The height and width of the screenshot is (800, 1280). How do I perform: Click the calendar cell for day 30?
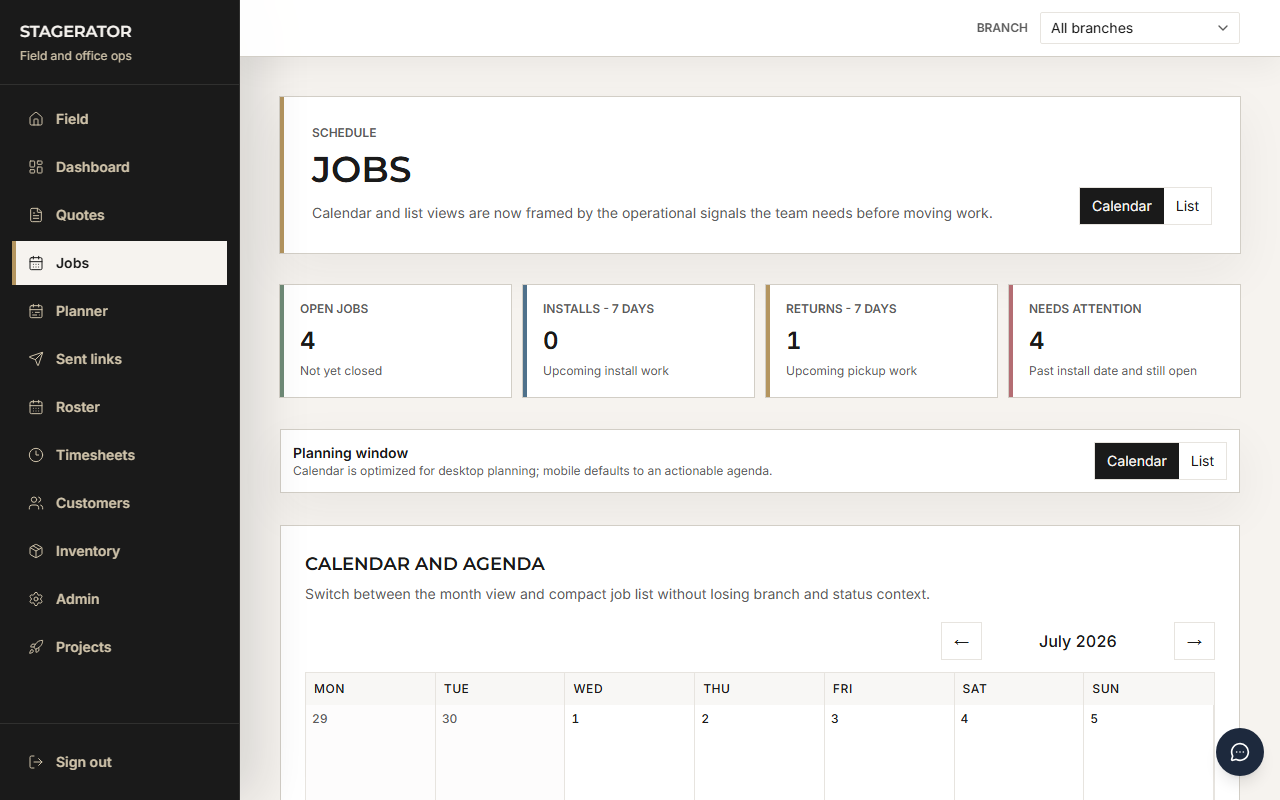[x=500, y=752]
